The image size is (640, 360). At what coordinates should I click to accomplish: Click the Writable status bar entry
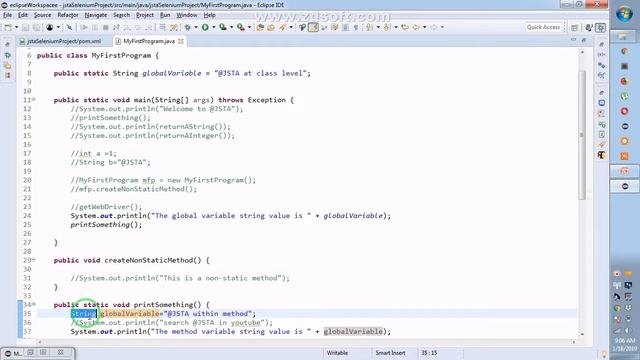click(337, 353)
